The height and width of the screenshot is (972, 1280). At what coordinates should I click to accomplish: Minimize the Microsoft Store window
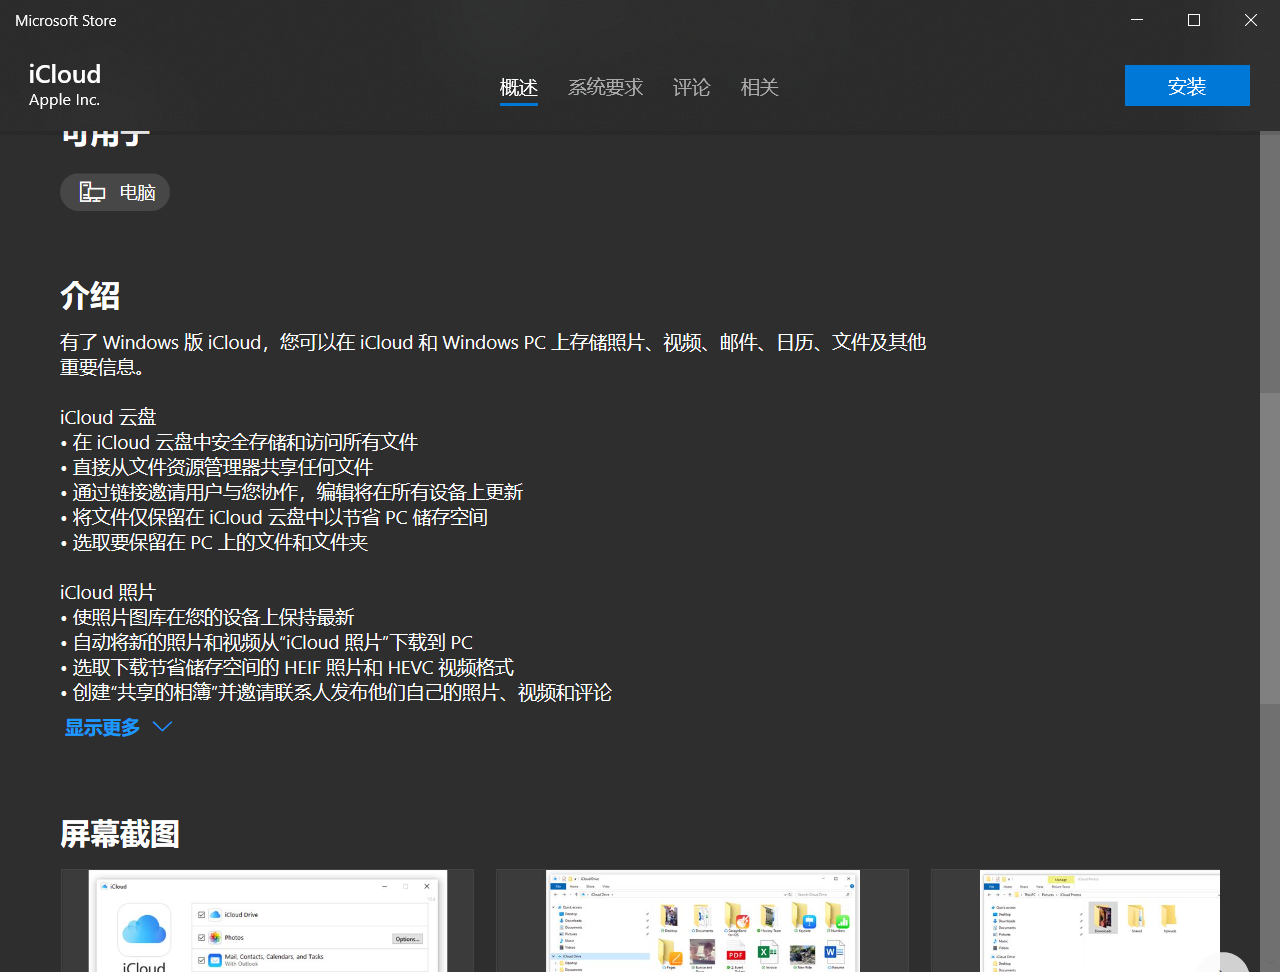point(1136,20)
